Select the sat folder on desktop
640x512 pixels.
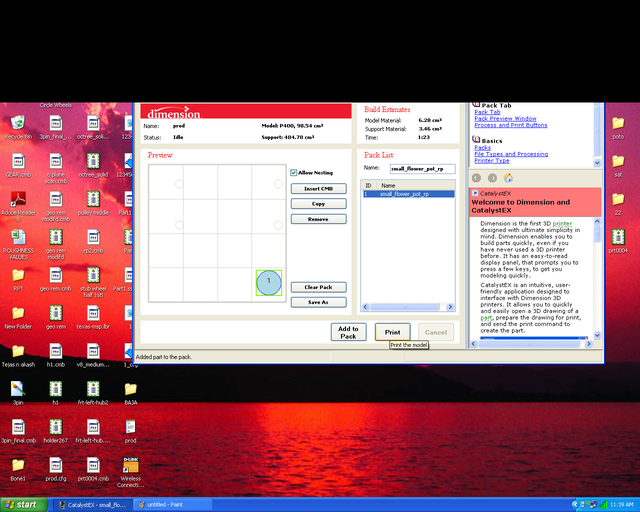[618, 166]
